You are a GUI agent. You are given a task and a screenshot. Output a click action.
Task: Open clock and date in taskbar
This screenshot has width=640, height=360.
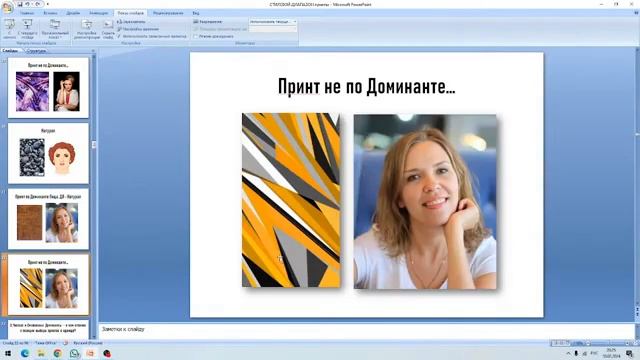click(611, 353)
